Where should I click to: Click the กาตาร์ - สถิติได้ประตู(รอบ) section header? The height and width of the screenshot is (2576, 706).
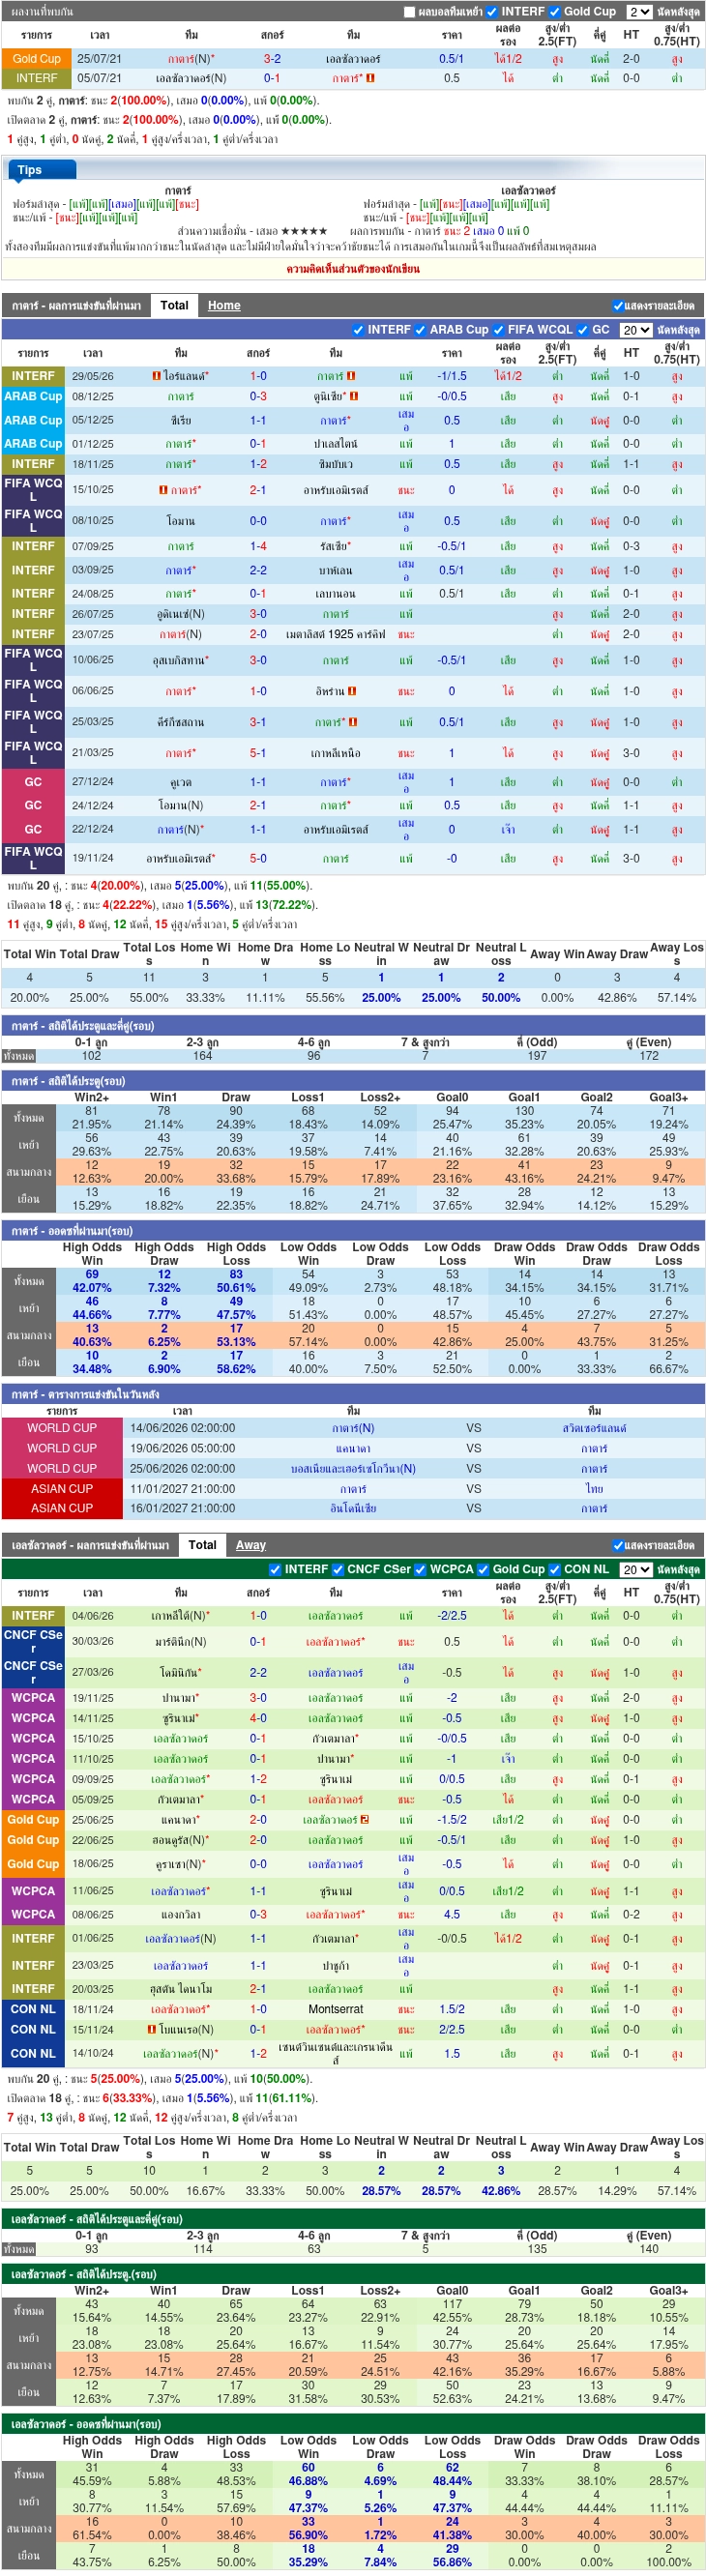coord(353,1081)
